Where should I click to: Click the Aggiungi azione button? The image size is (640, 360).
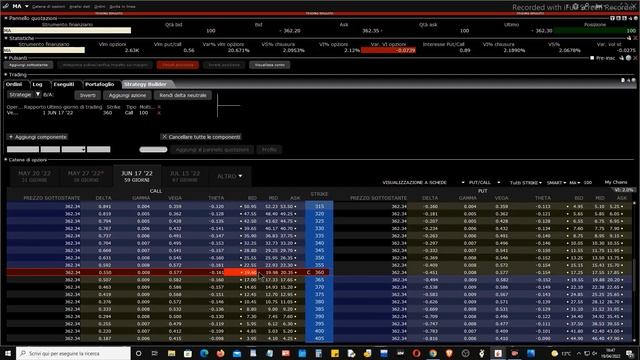pyautogui.click(x=127, y=95)
